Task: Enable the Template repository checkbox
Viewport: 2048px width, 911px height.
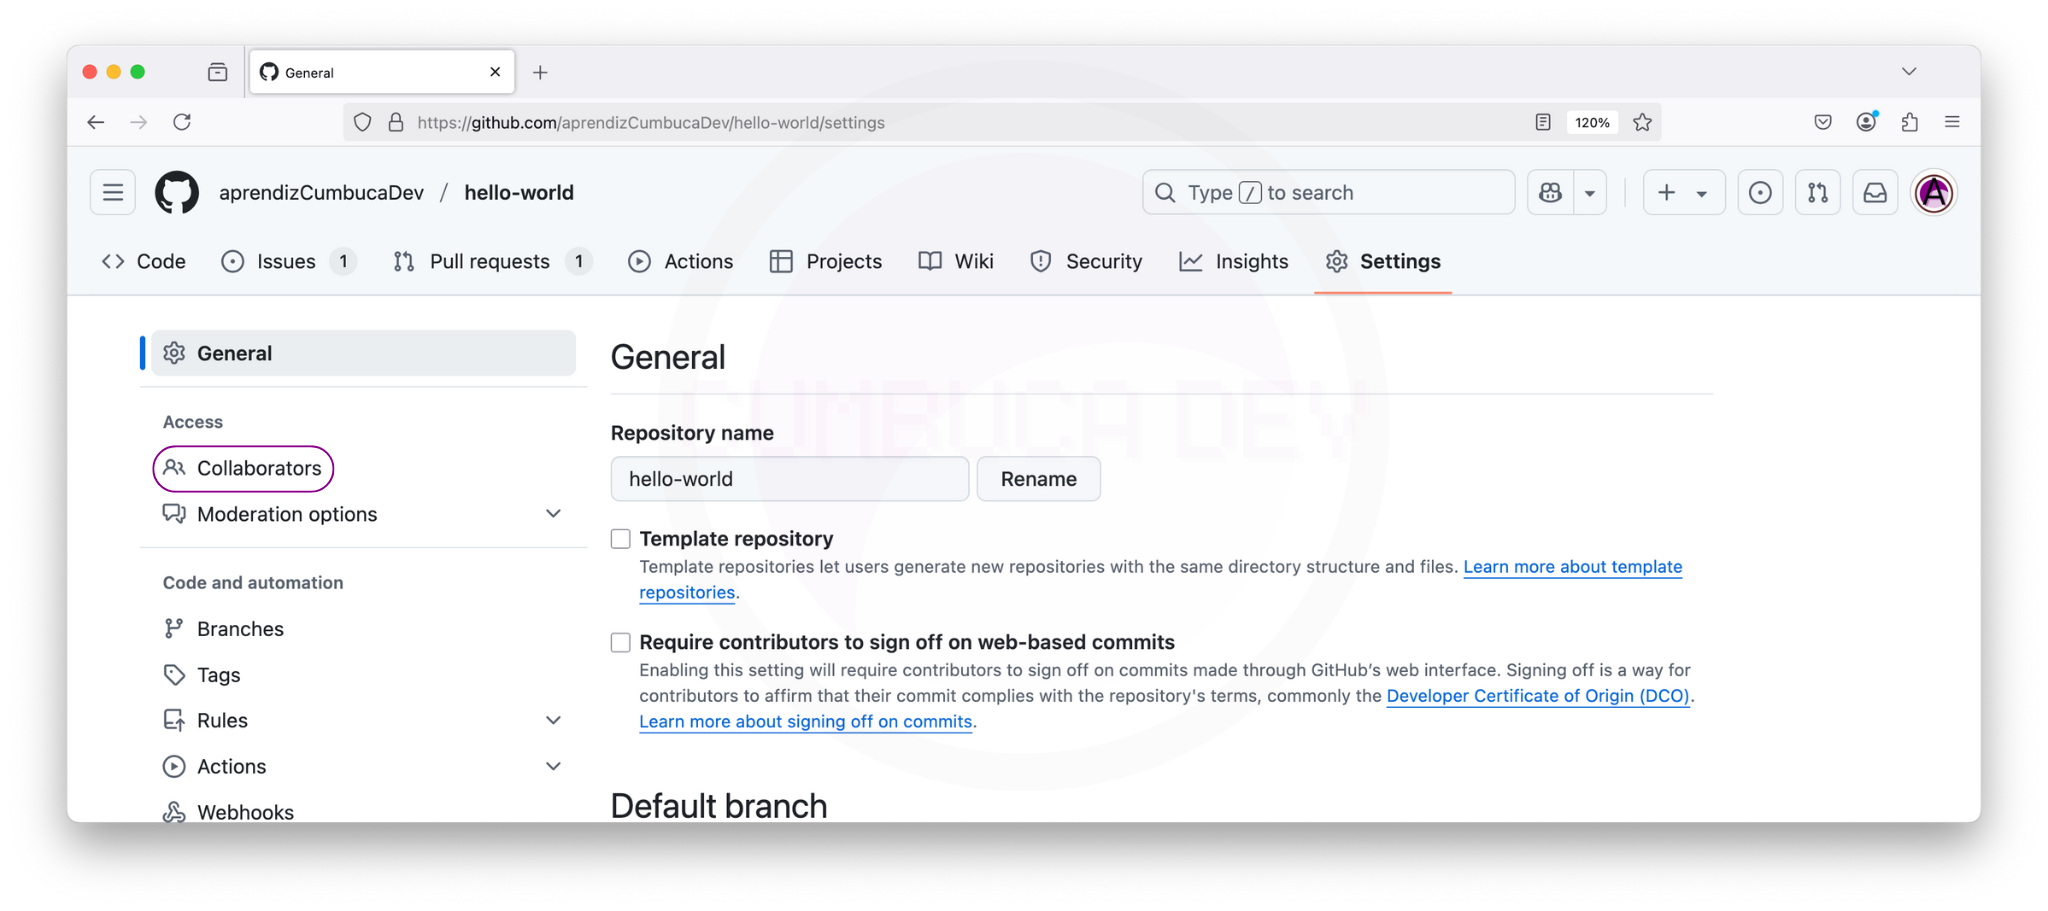Action: pos(621,539)
